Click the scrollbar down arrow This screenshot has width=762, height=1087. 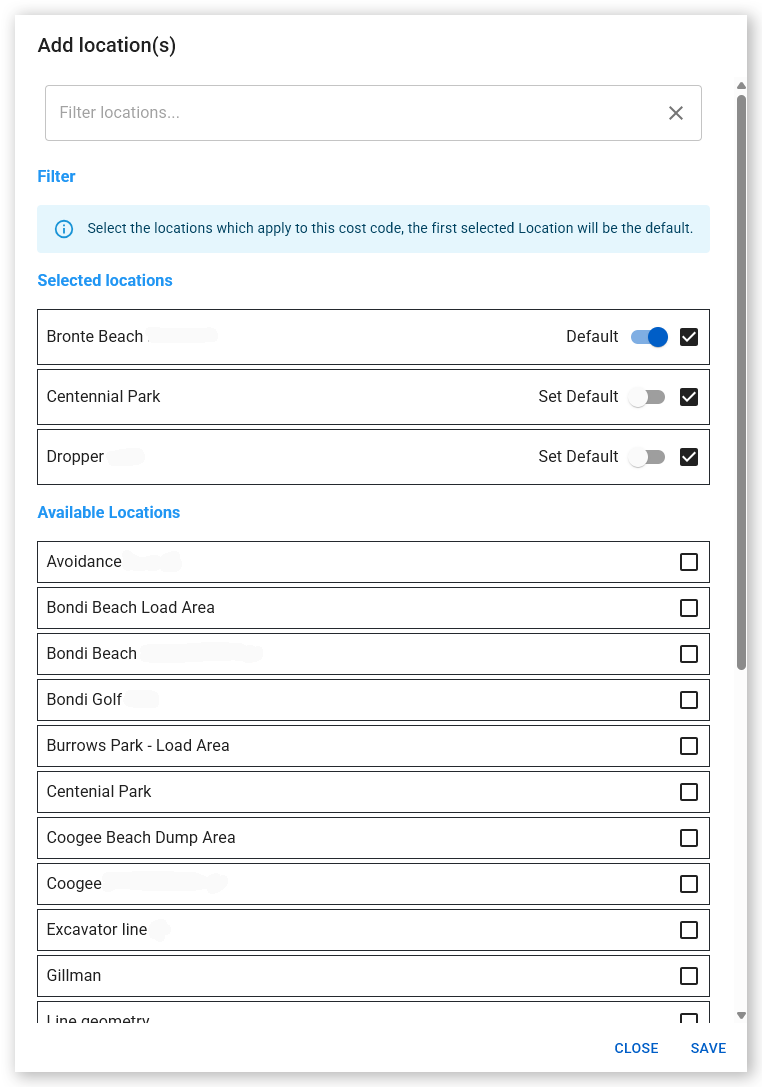coord(741,1016)
